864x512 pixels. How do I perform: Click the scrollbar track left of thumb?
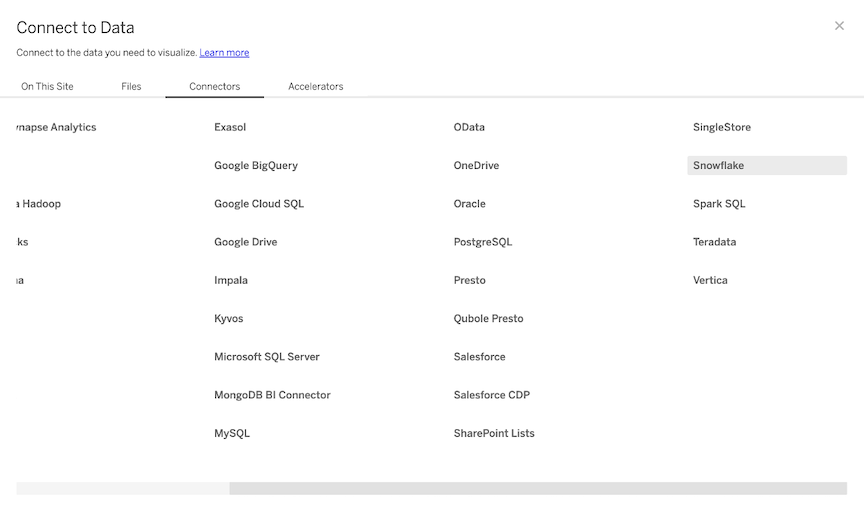tap(122, 489)
